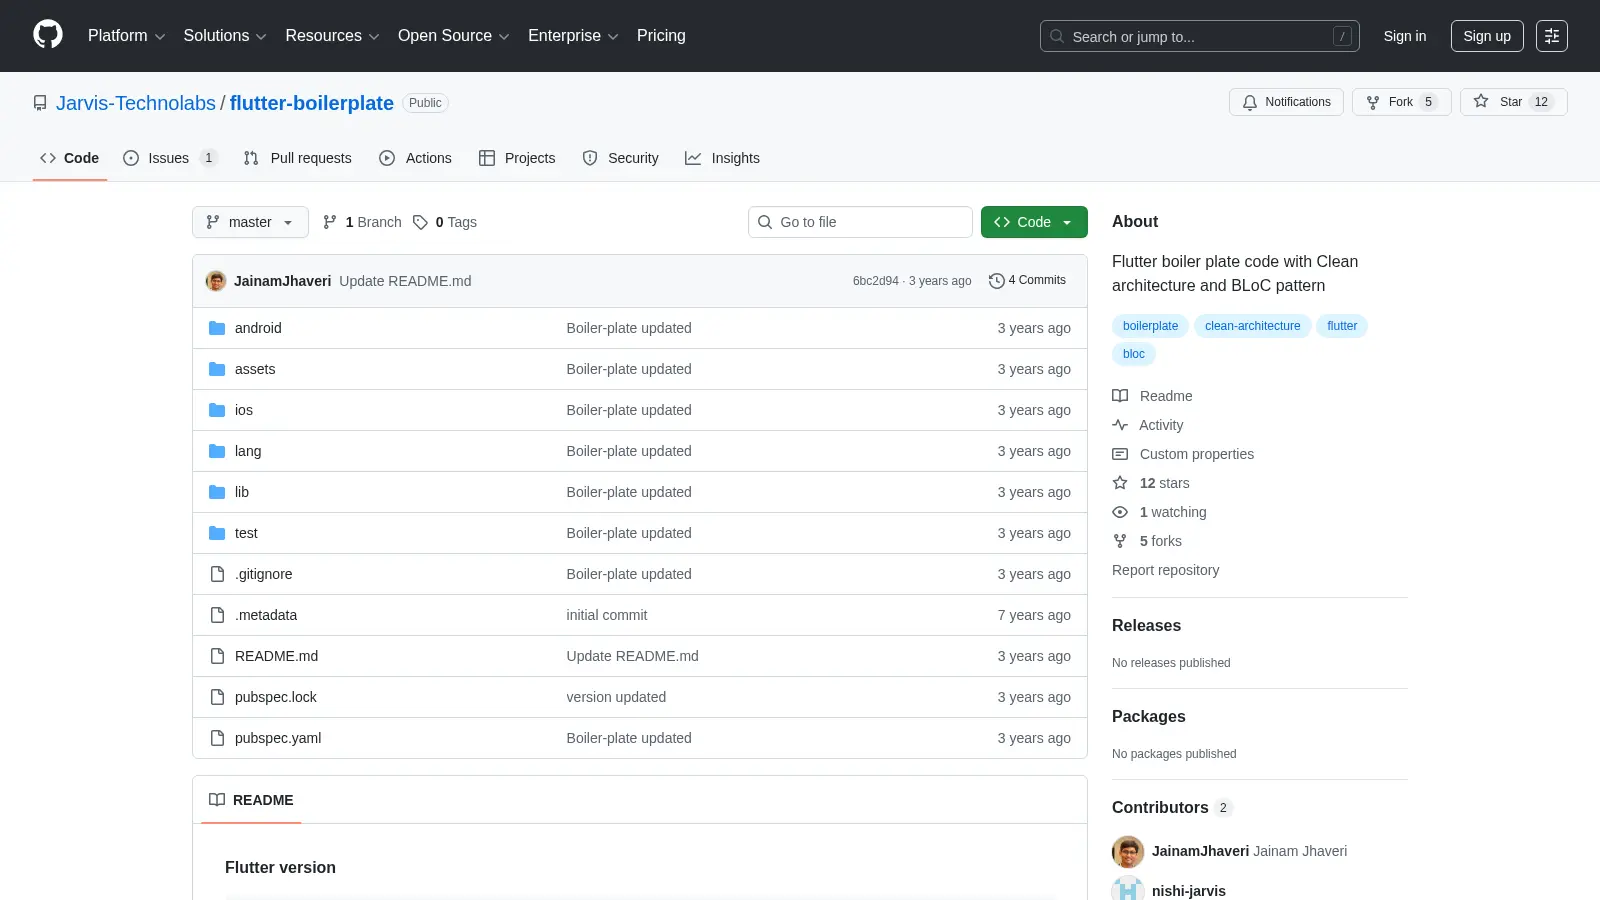This screenshot has height=900, width=1600.
Task: Open the Jarvis-Technolabs owner link
Action: tap(136, 103)
